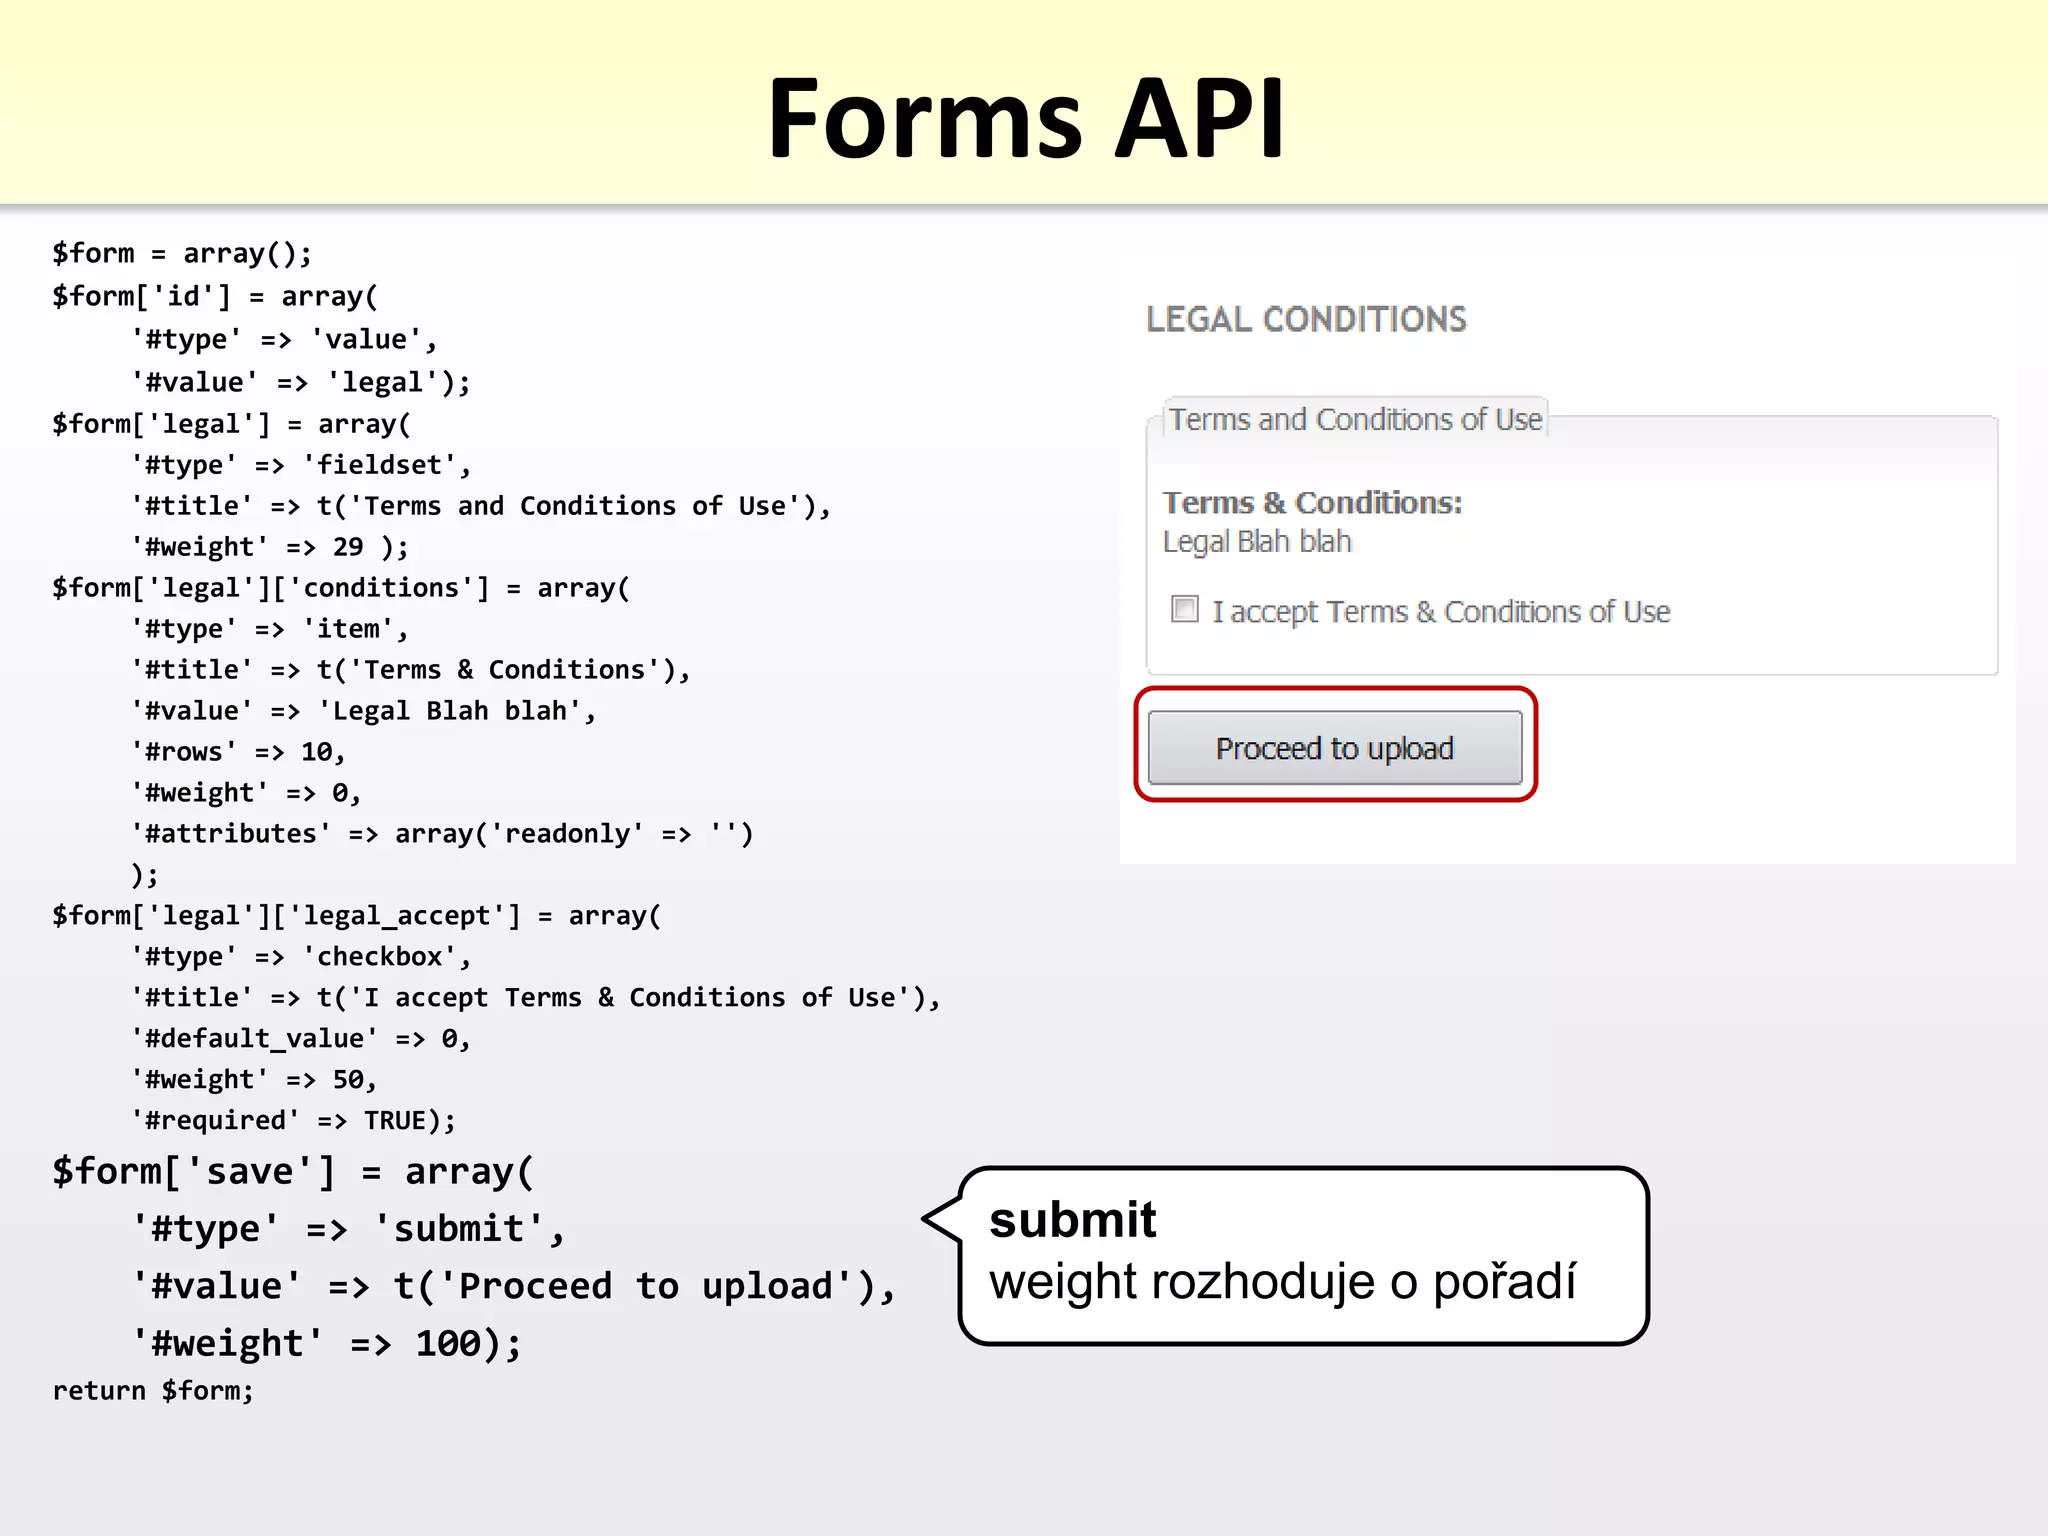Viewport: 2048px width, 1536px height.
Task: Click the bold submit word in callout
Action: tap(1072, 1220)
